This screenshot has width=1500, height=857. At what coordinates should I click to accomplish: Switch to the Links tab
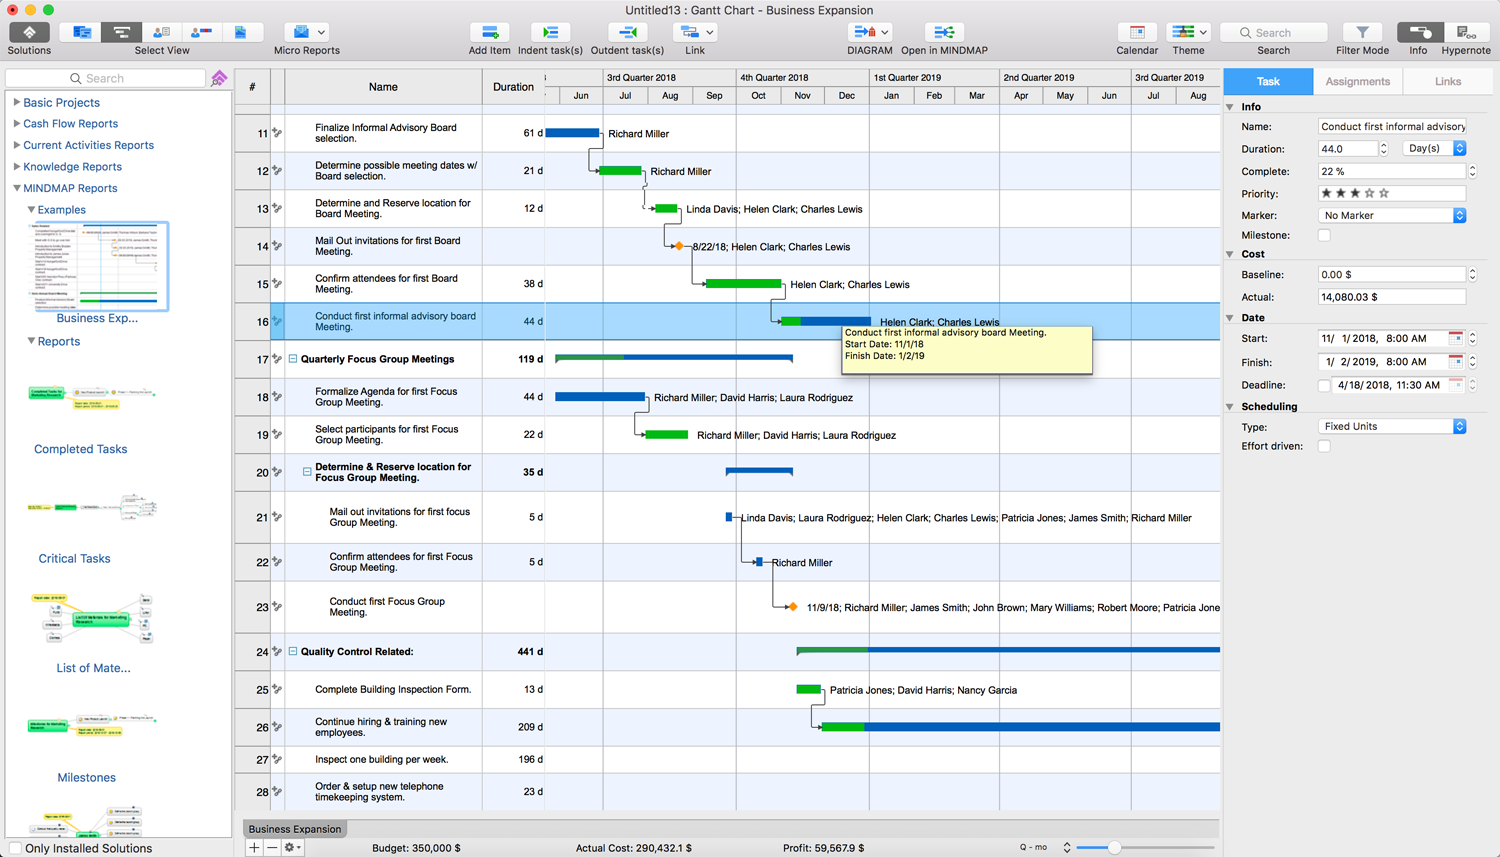click(1447, 82)
